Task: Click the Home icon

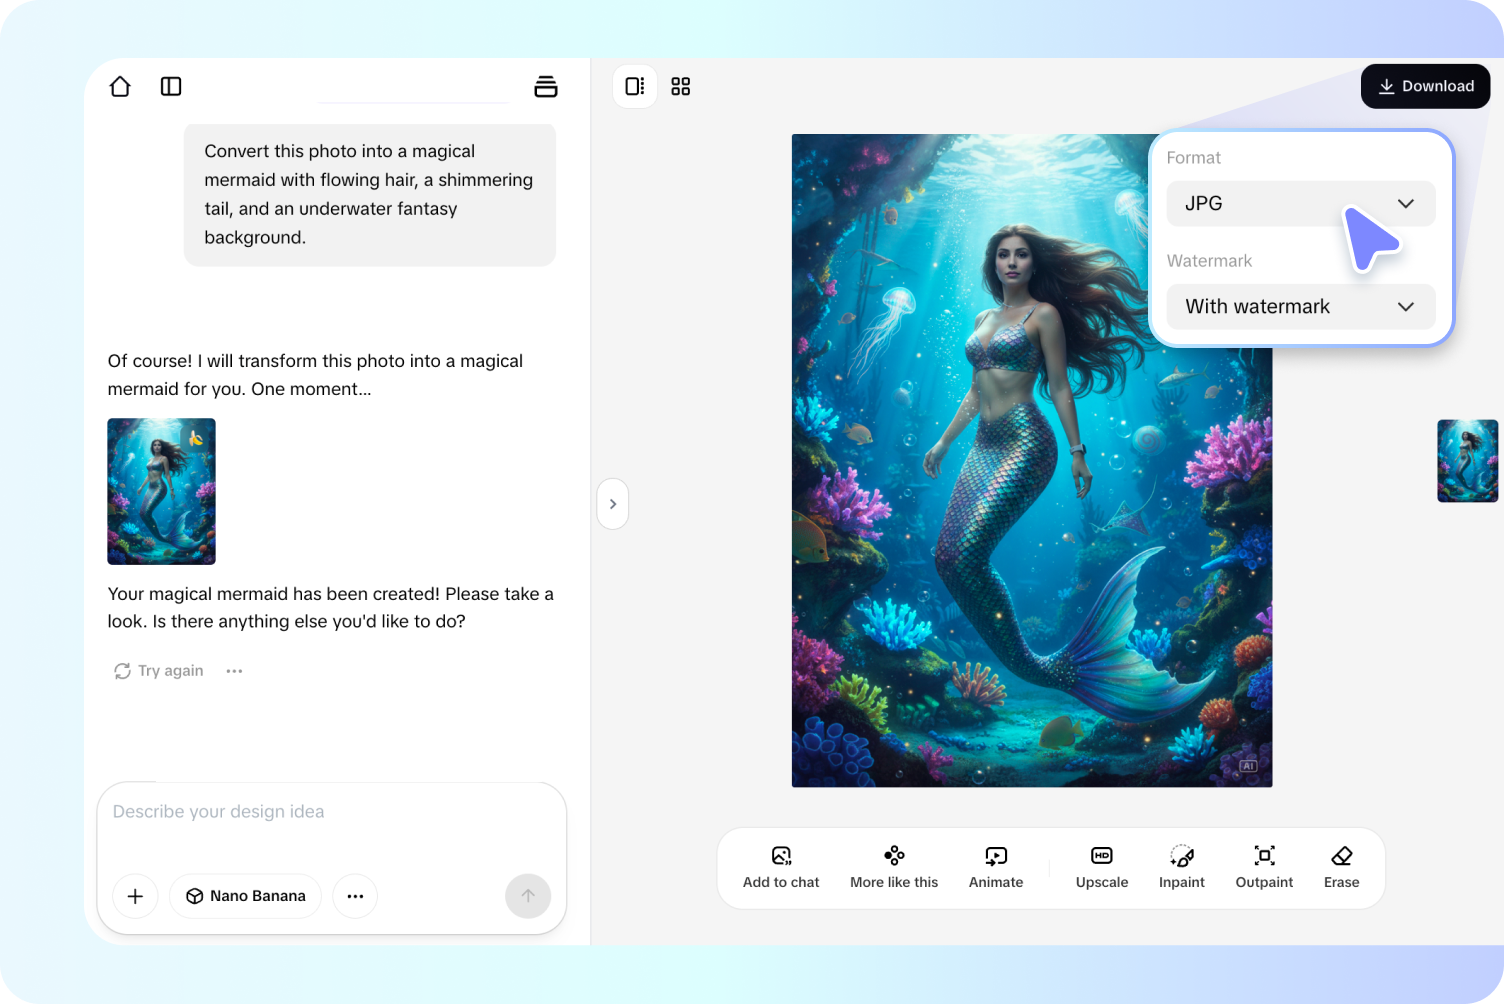Action: [x=119, y=86]
